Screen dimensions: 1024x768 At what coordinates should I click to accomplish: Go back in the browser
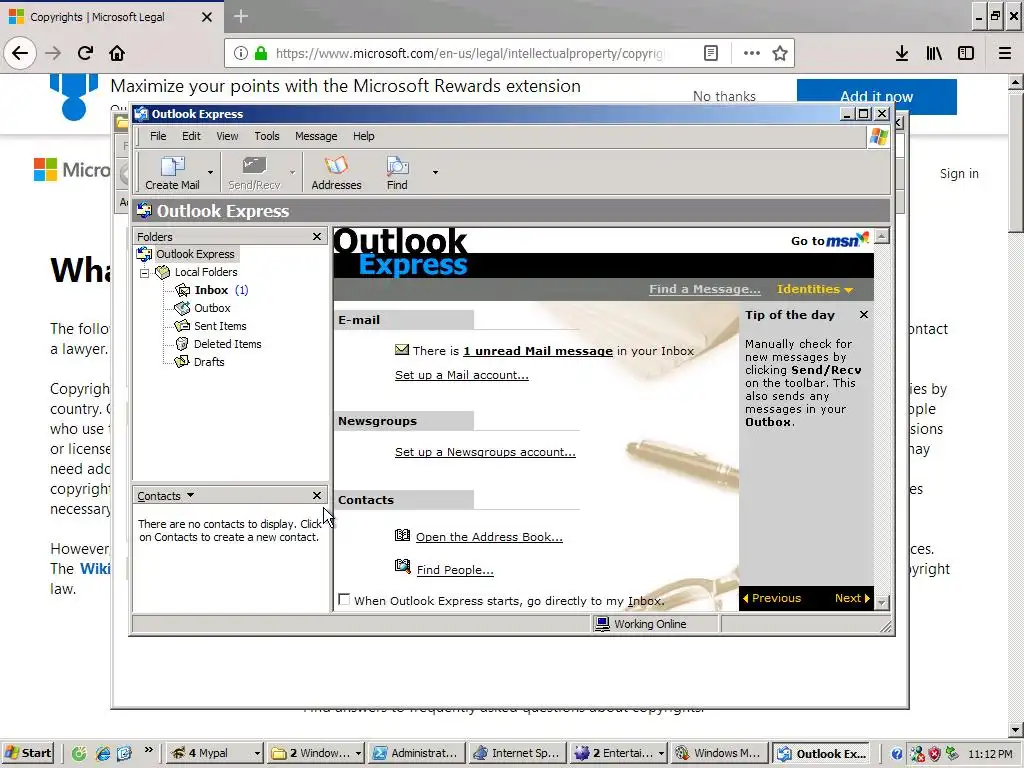(x=20, y=53)
